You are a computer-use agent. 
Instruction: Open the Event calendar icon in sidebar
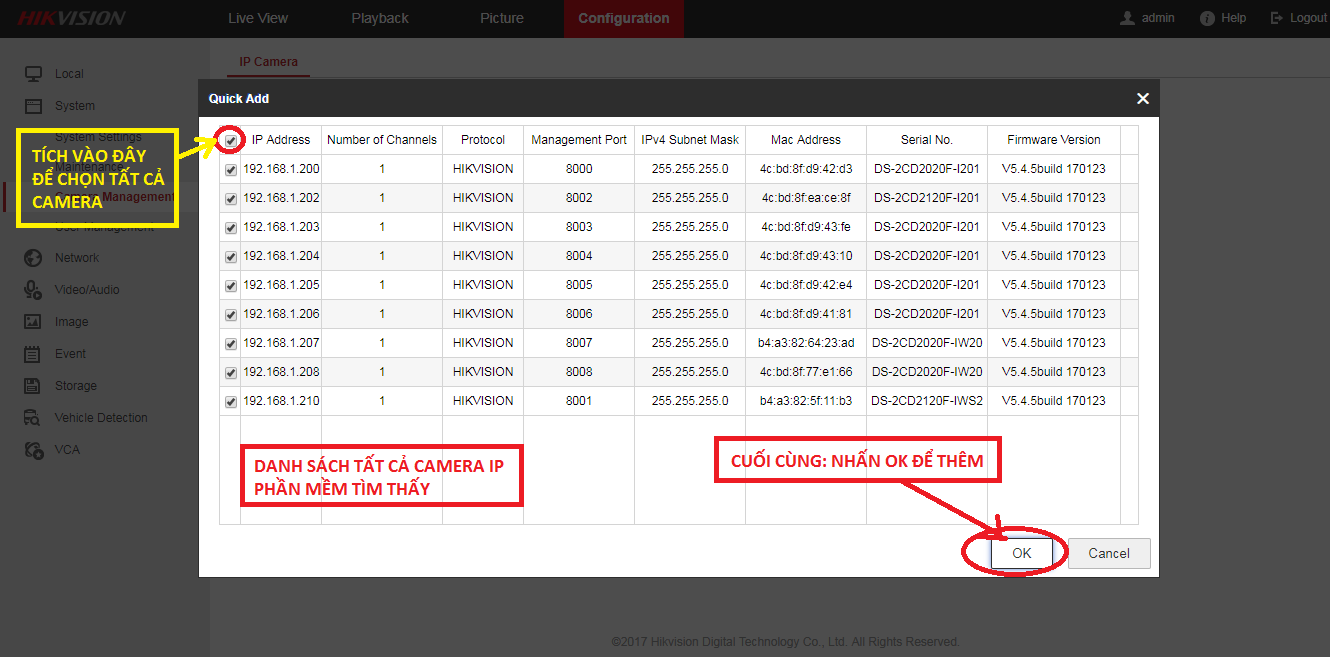[x=34, y=354]
